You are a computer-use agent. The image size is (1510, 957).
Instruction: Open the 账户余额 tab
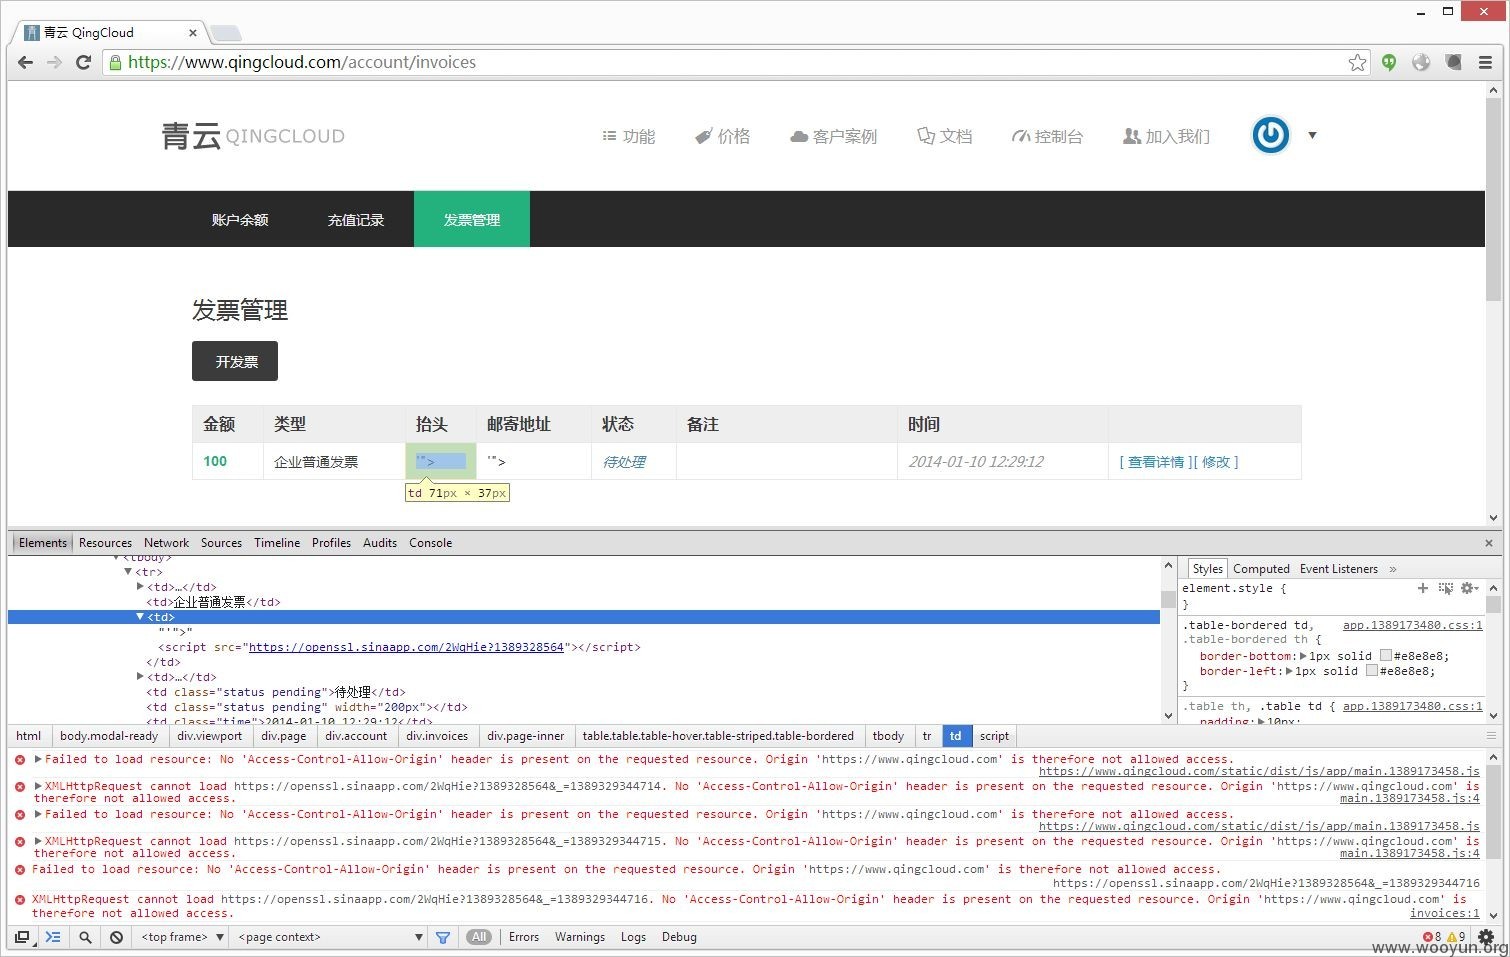(x=240, y=220)
